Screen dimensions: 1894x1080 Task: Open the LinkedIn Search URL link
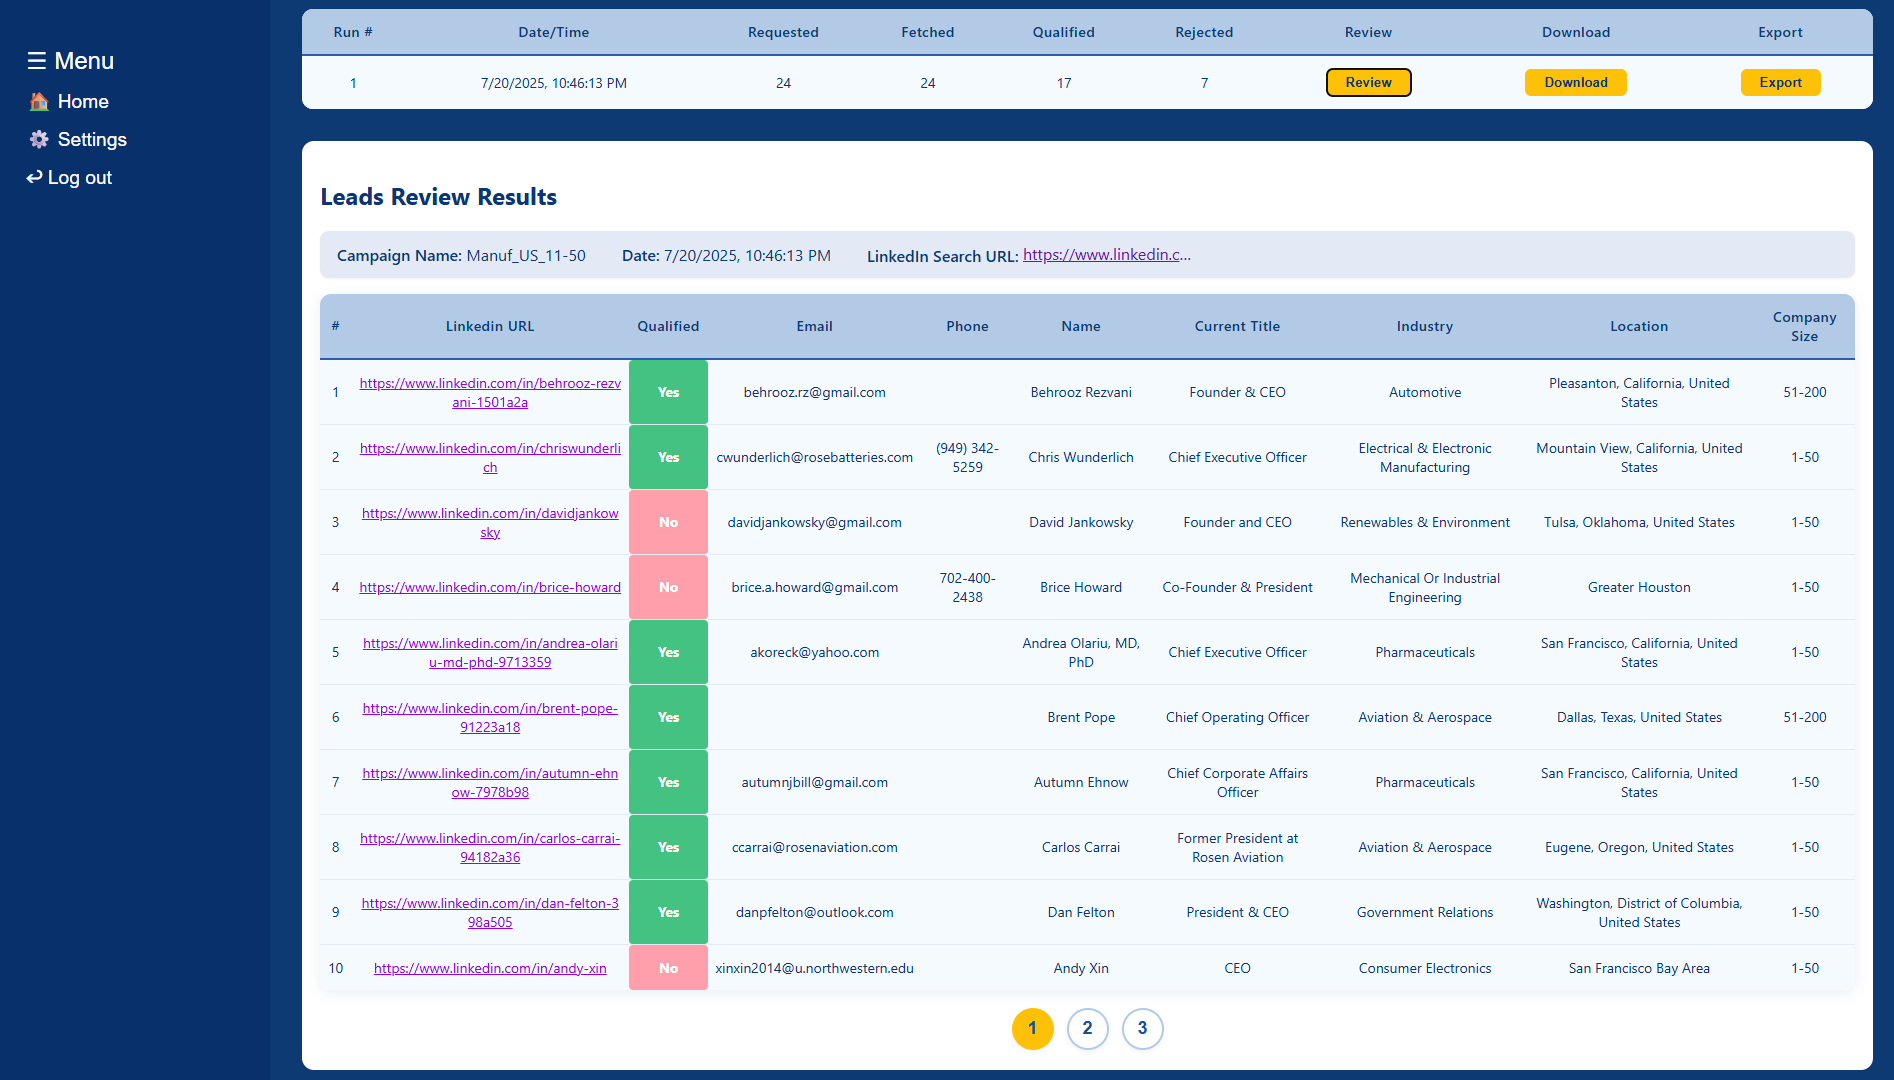pyautogui.click(x=1106, y=255)
